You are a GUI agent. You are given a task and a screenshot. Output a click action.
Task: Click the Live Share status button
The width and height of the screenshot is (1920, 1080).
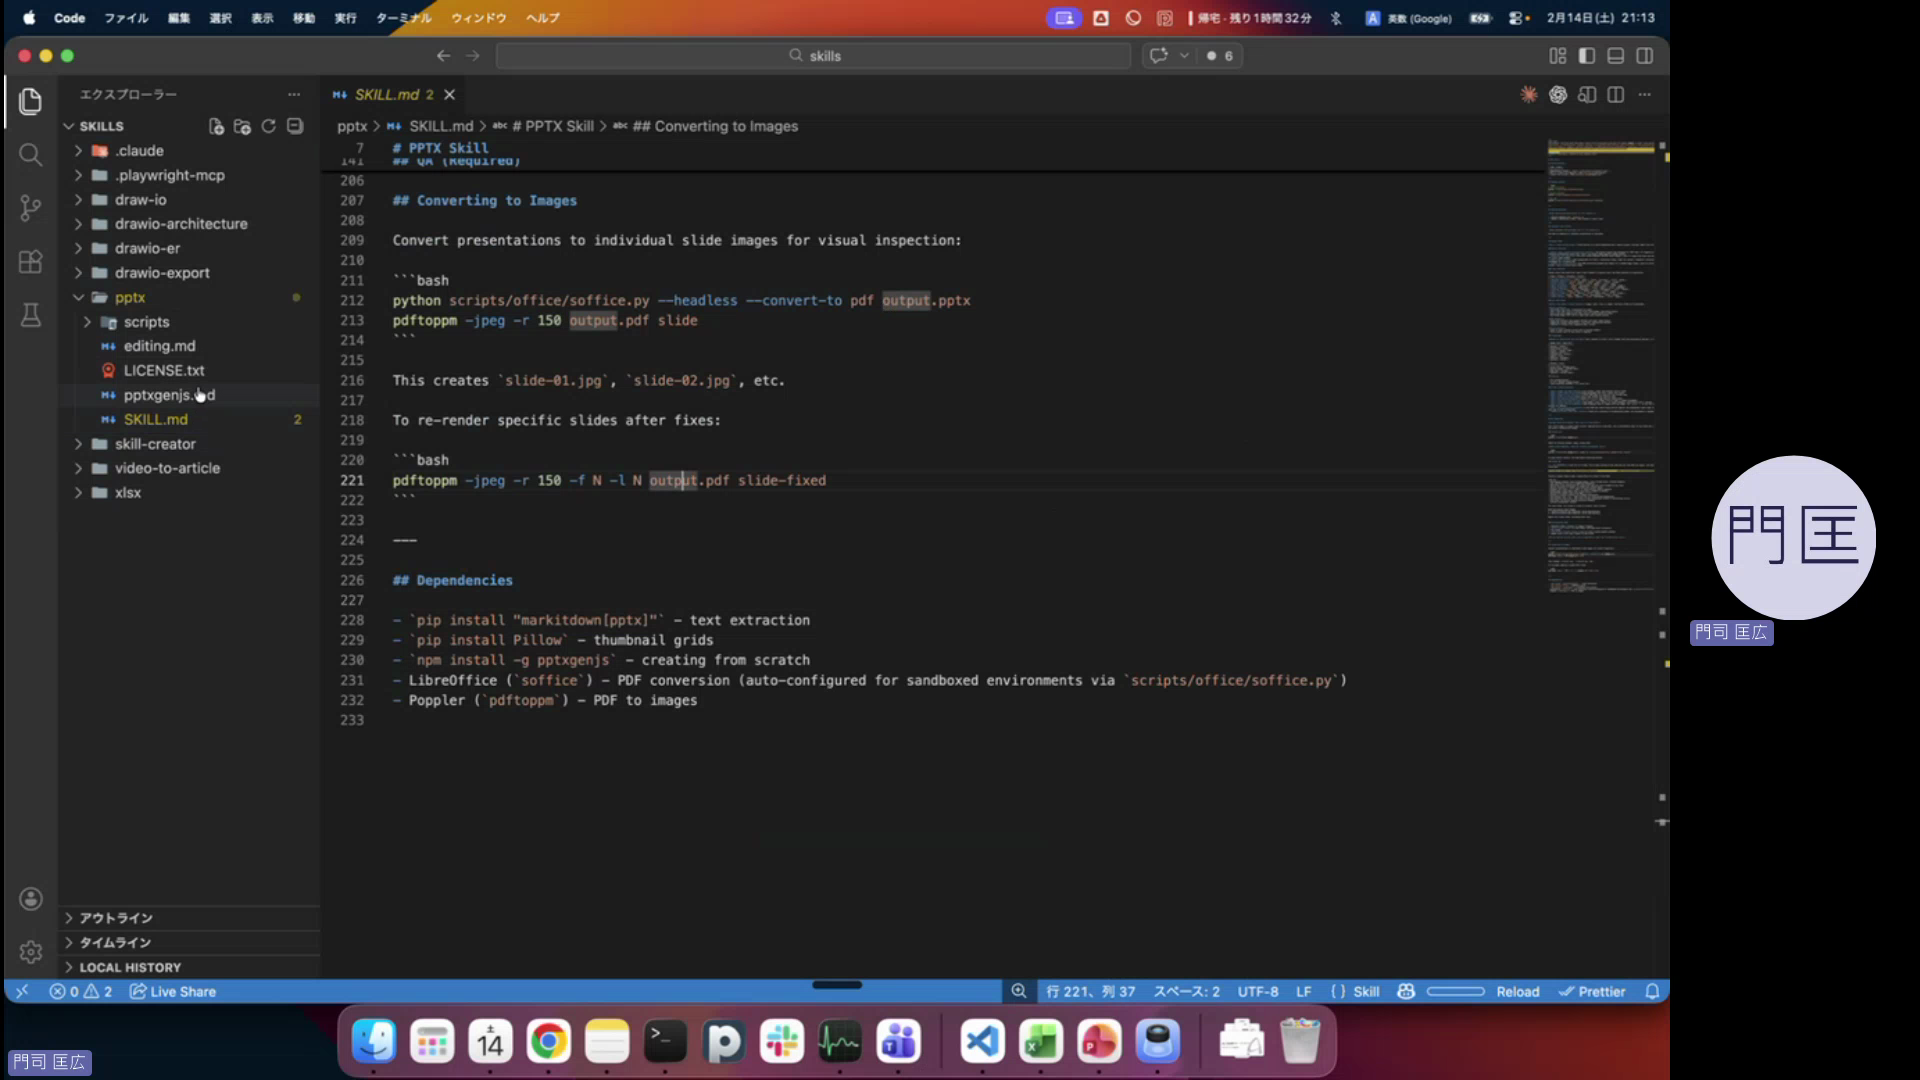[173, 991]
